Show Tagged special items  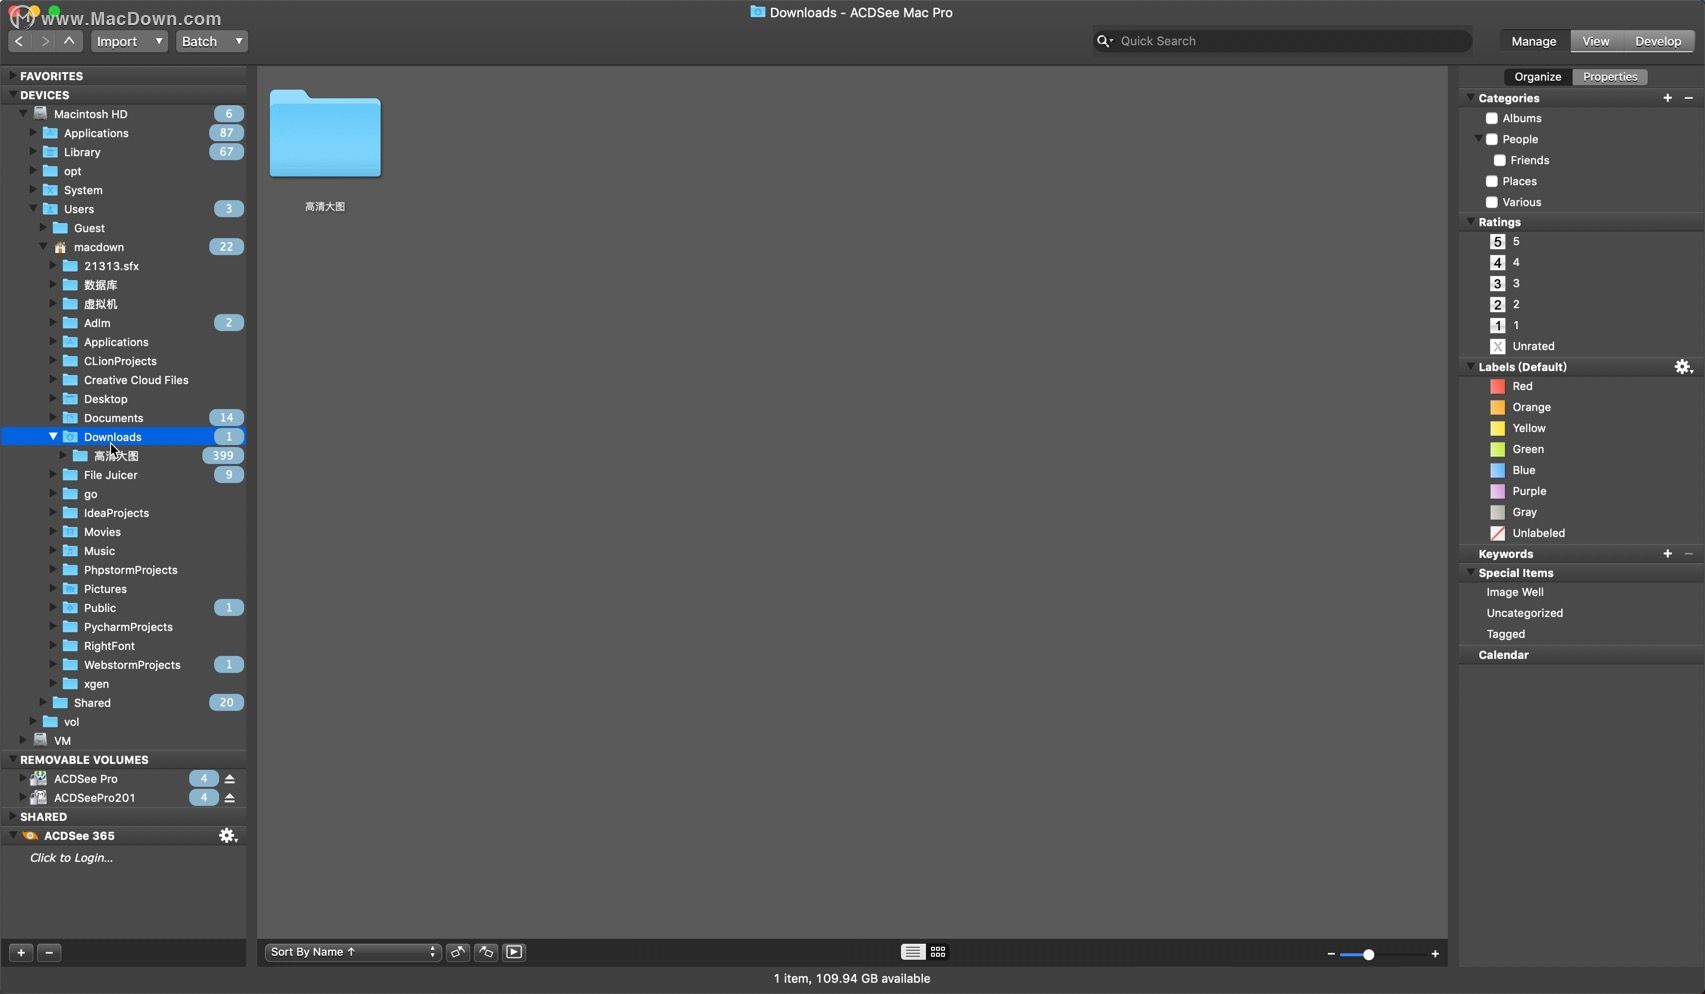tap(1506, 635)
